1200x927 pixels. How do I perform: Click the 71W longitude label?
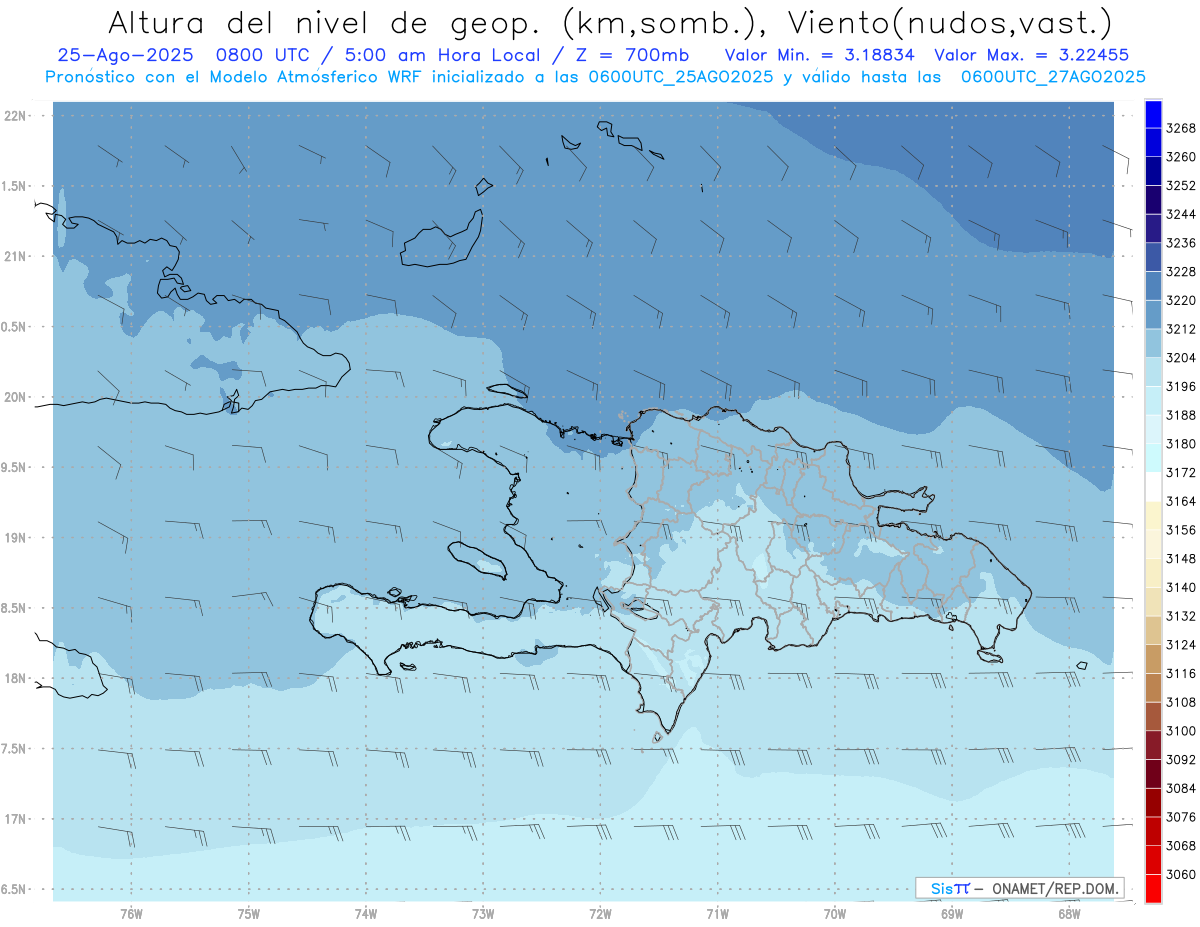[x=717, y=913]
